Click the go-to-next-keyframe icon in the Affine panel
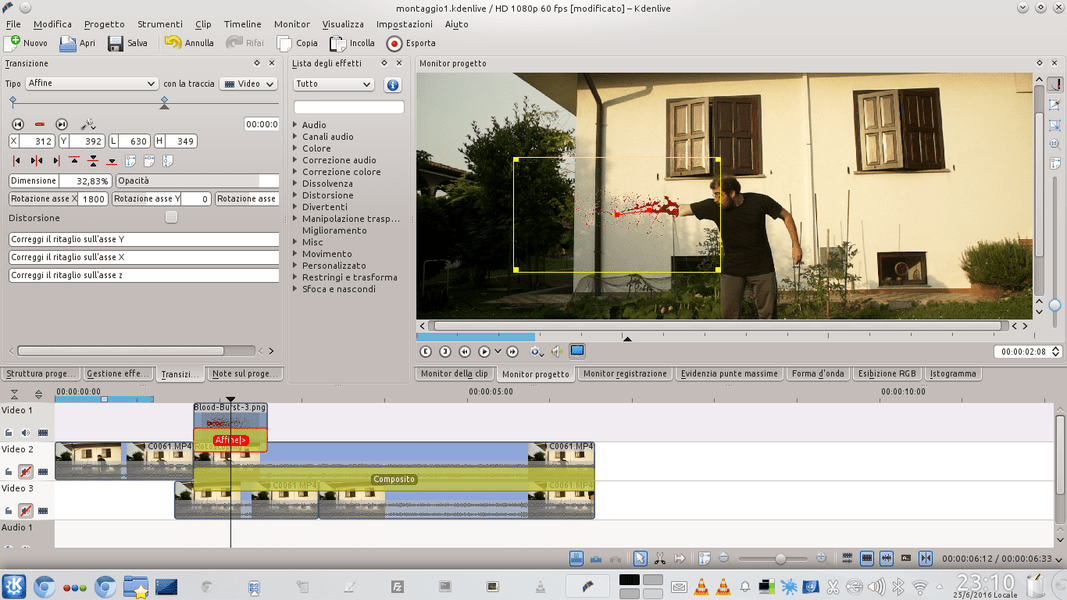 tap(61, 124)
